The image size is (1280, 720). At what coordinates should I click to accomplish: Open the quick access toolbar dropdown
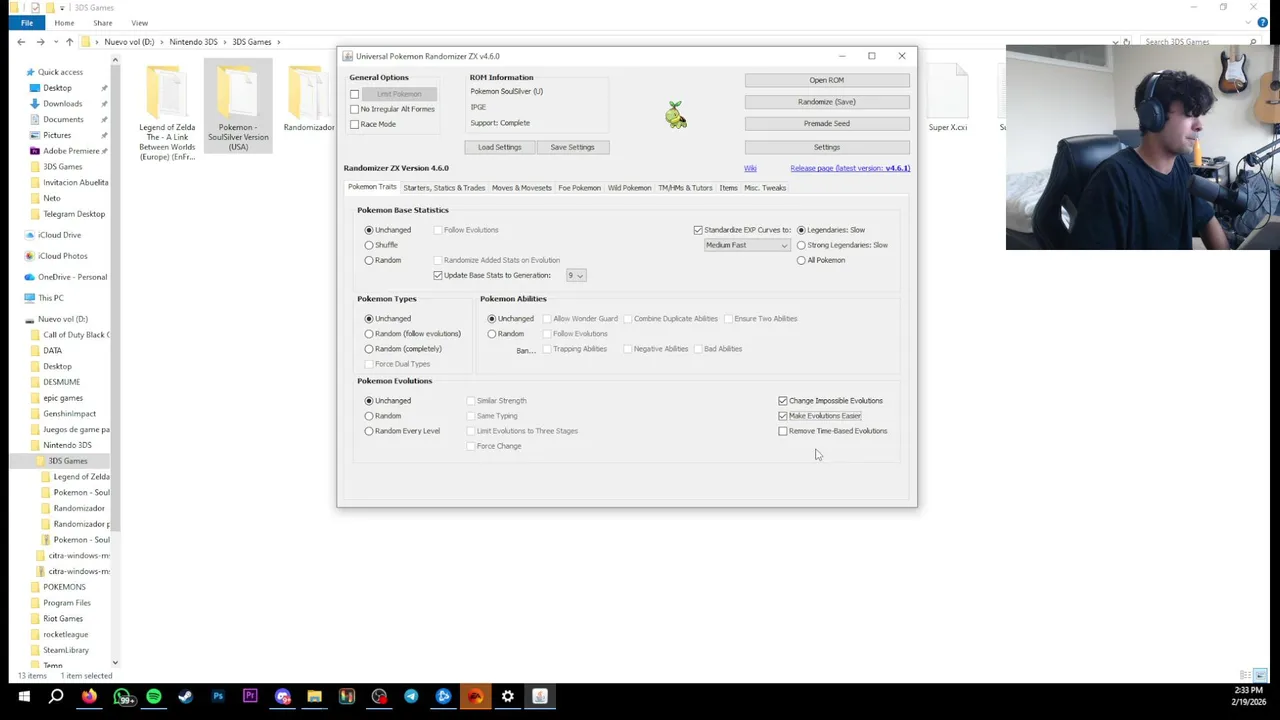(62, 8)
